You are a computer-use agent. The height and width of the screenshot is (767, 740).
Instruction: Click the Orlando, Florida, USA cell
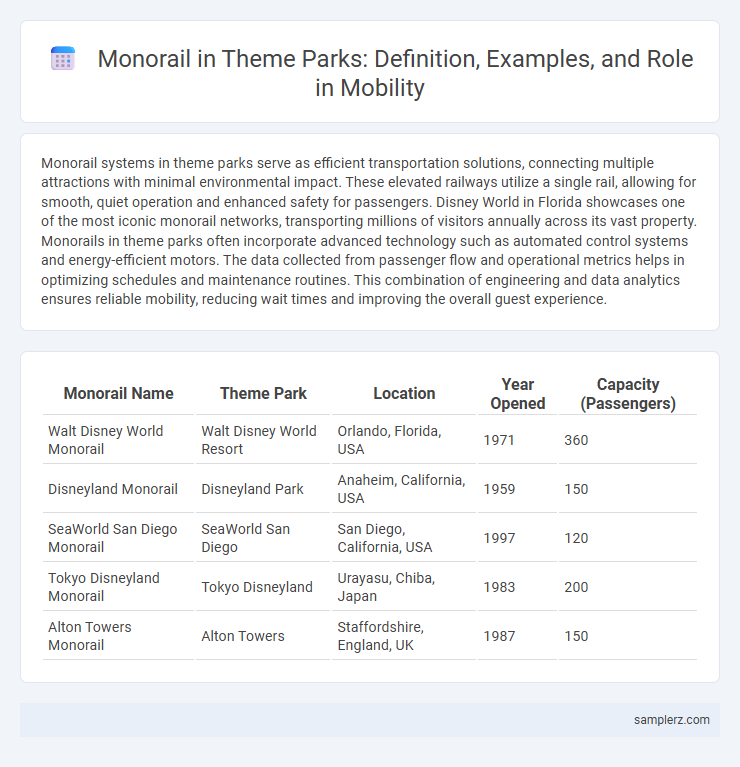pos(404,440)
